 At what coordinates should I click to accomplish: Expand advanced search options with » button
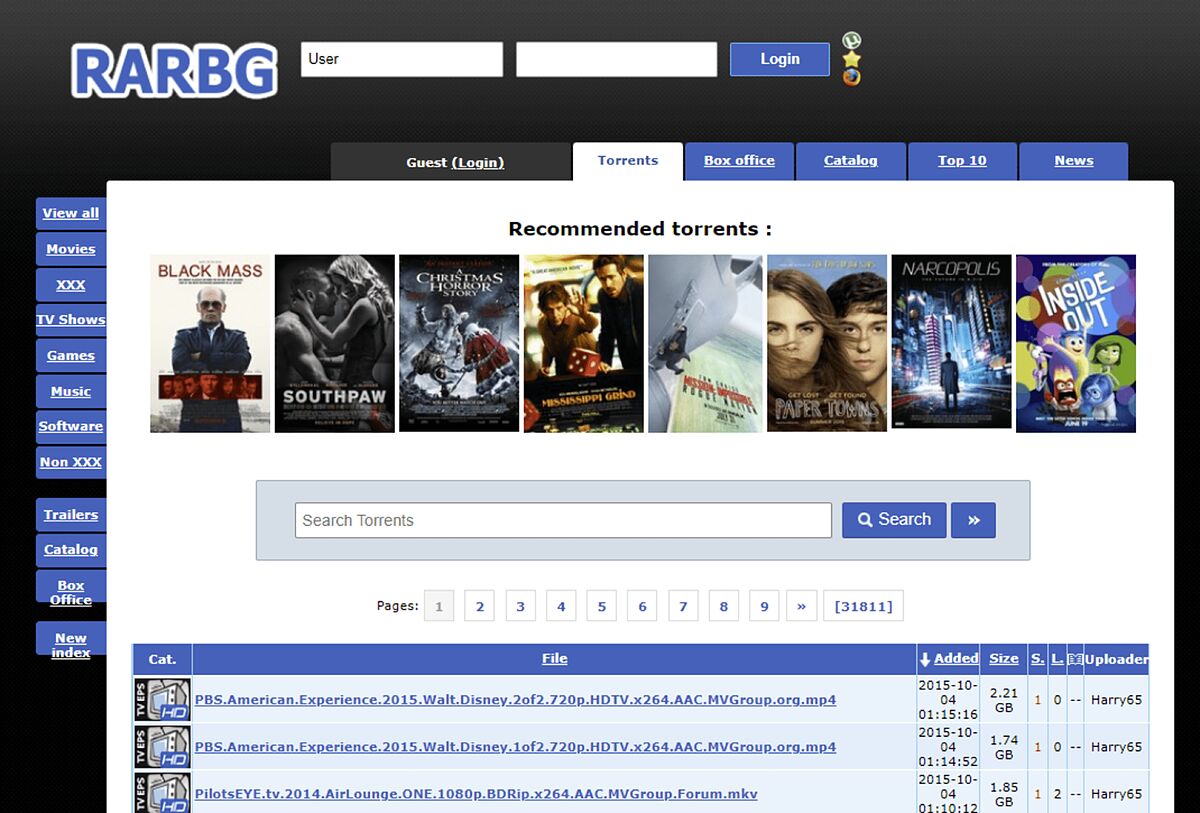[973, 520]
